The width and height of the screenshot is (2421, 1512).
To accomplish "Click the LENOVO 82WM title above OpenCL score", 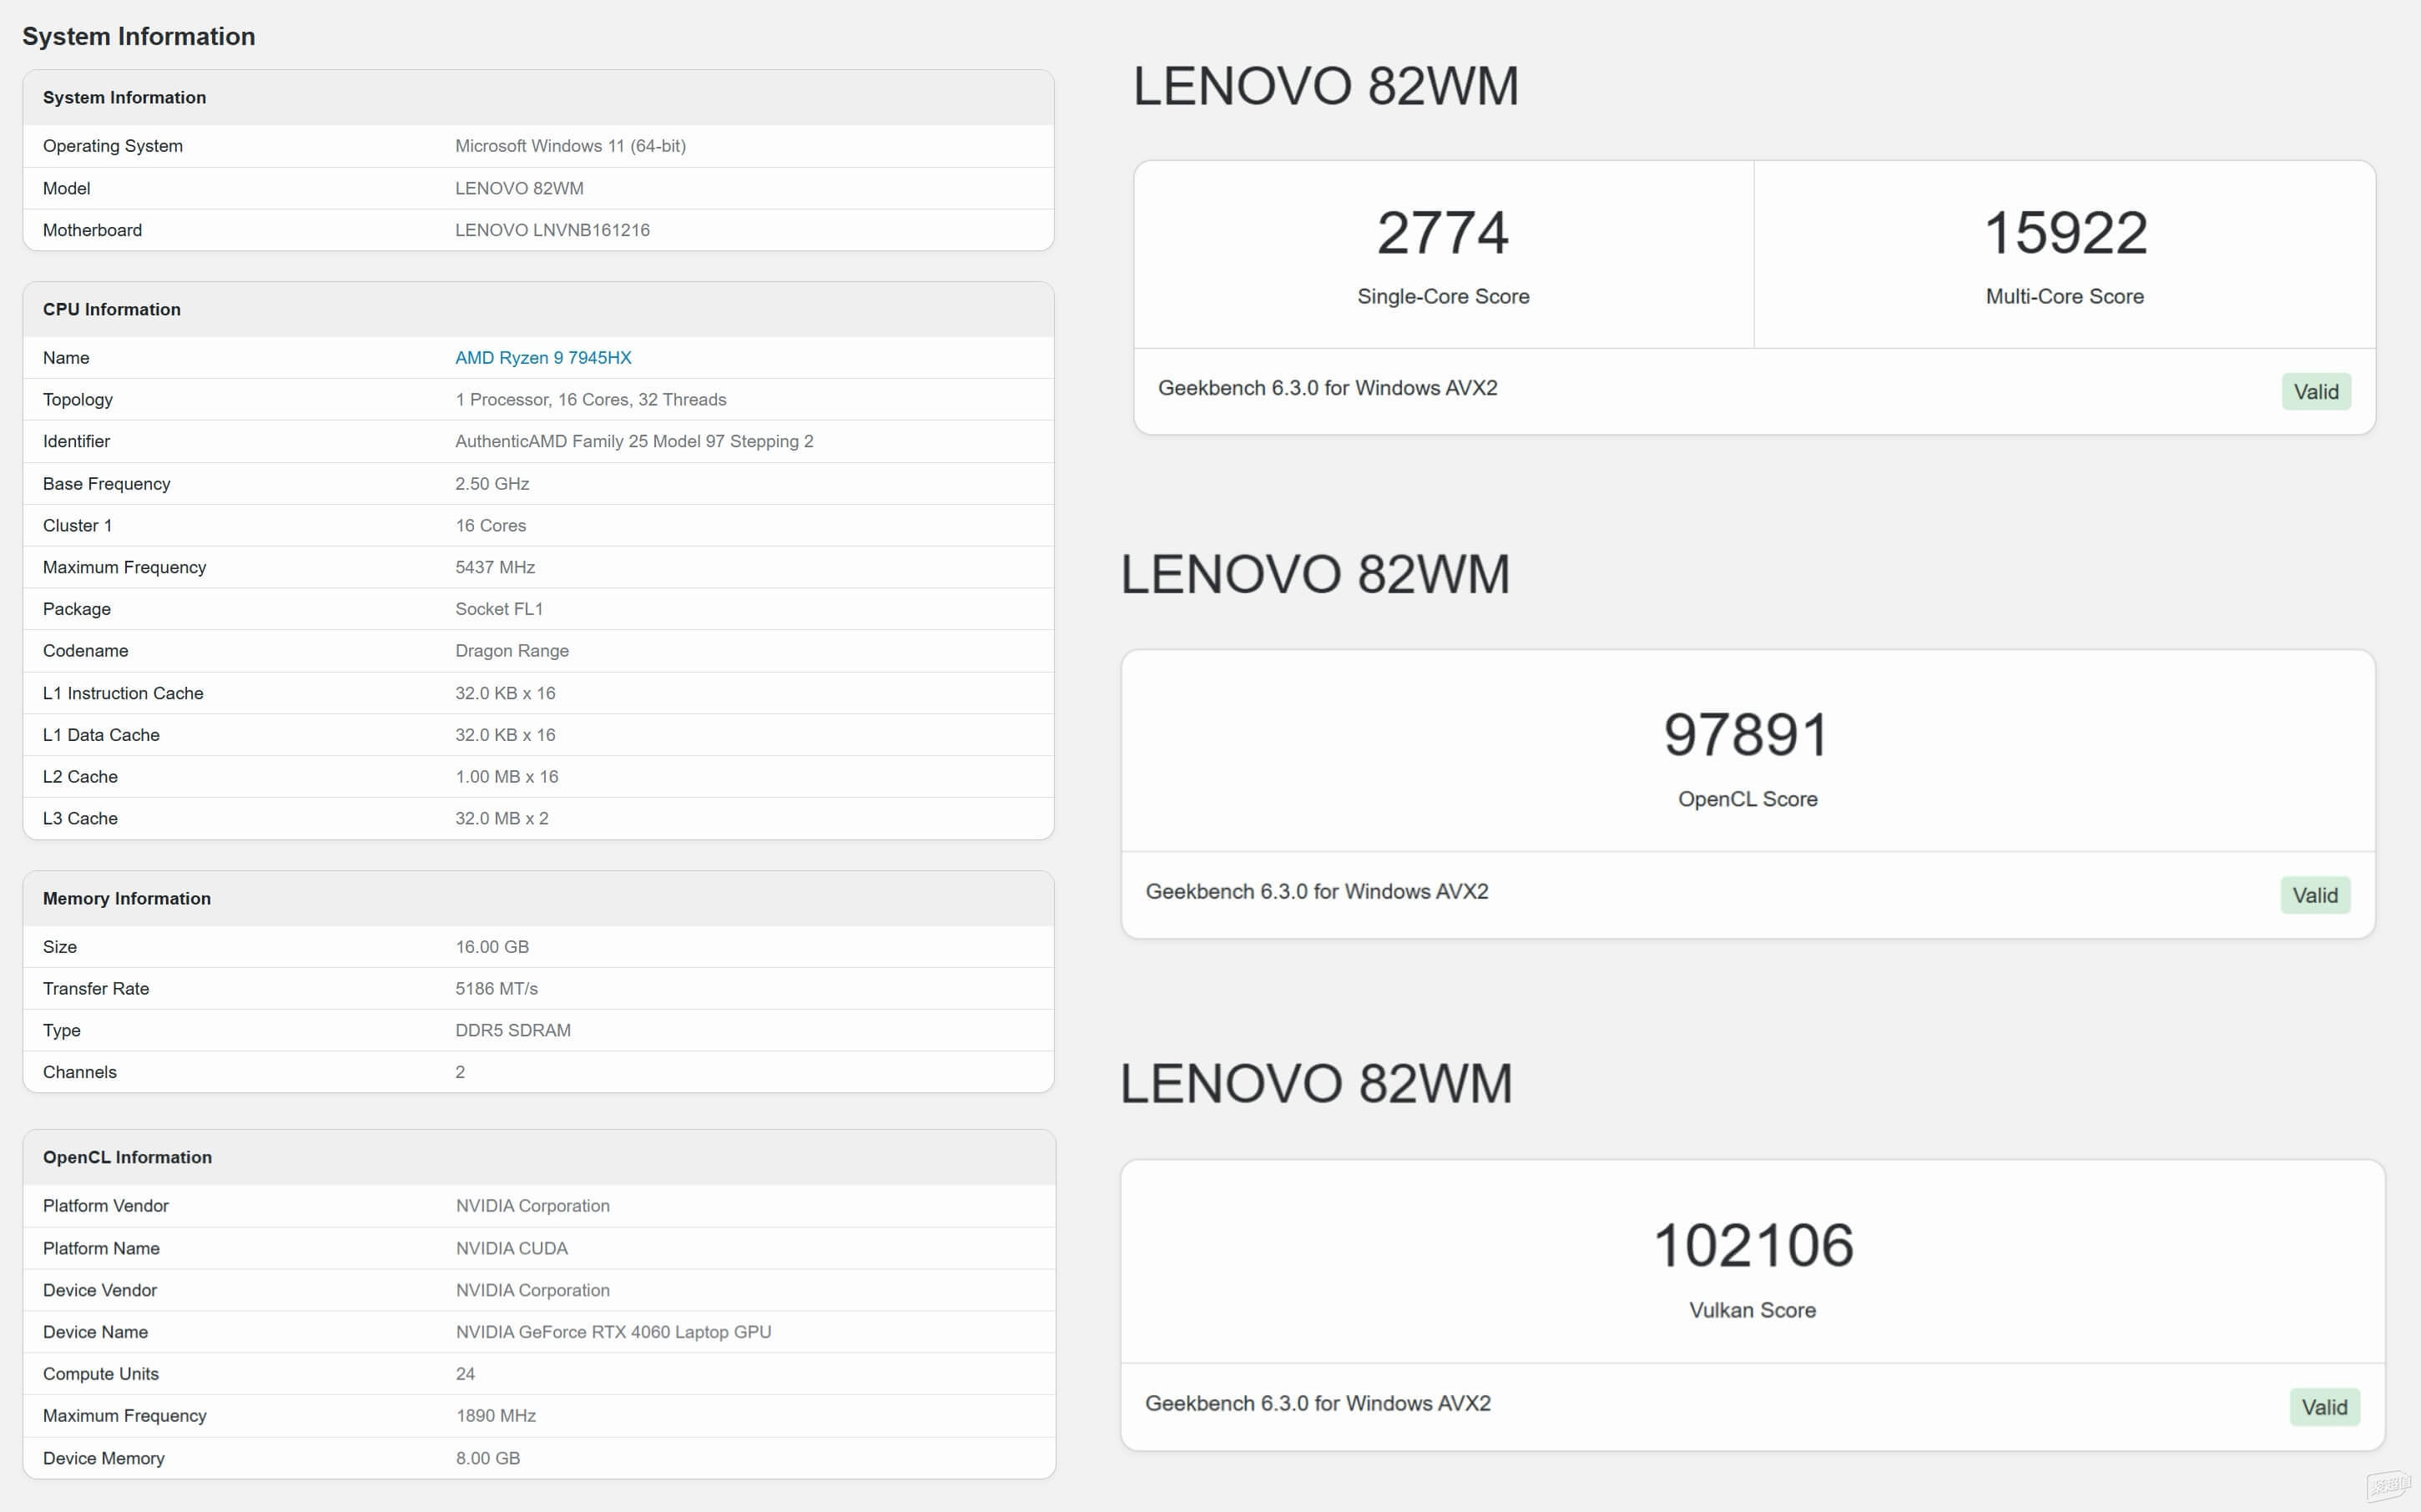I will click(1315, 574).
